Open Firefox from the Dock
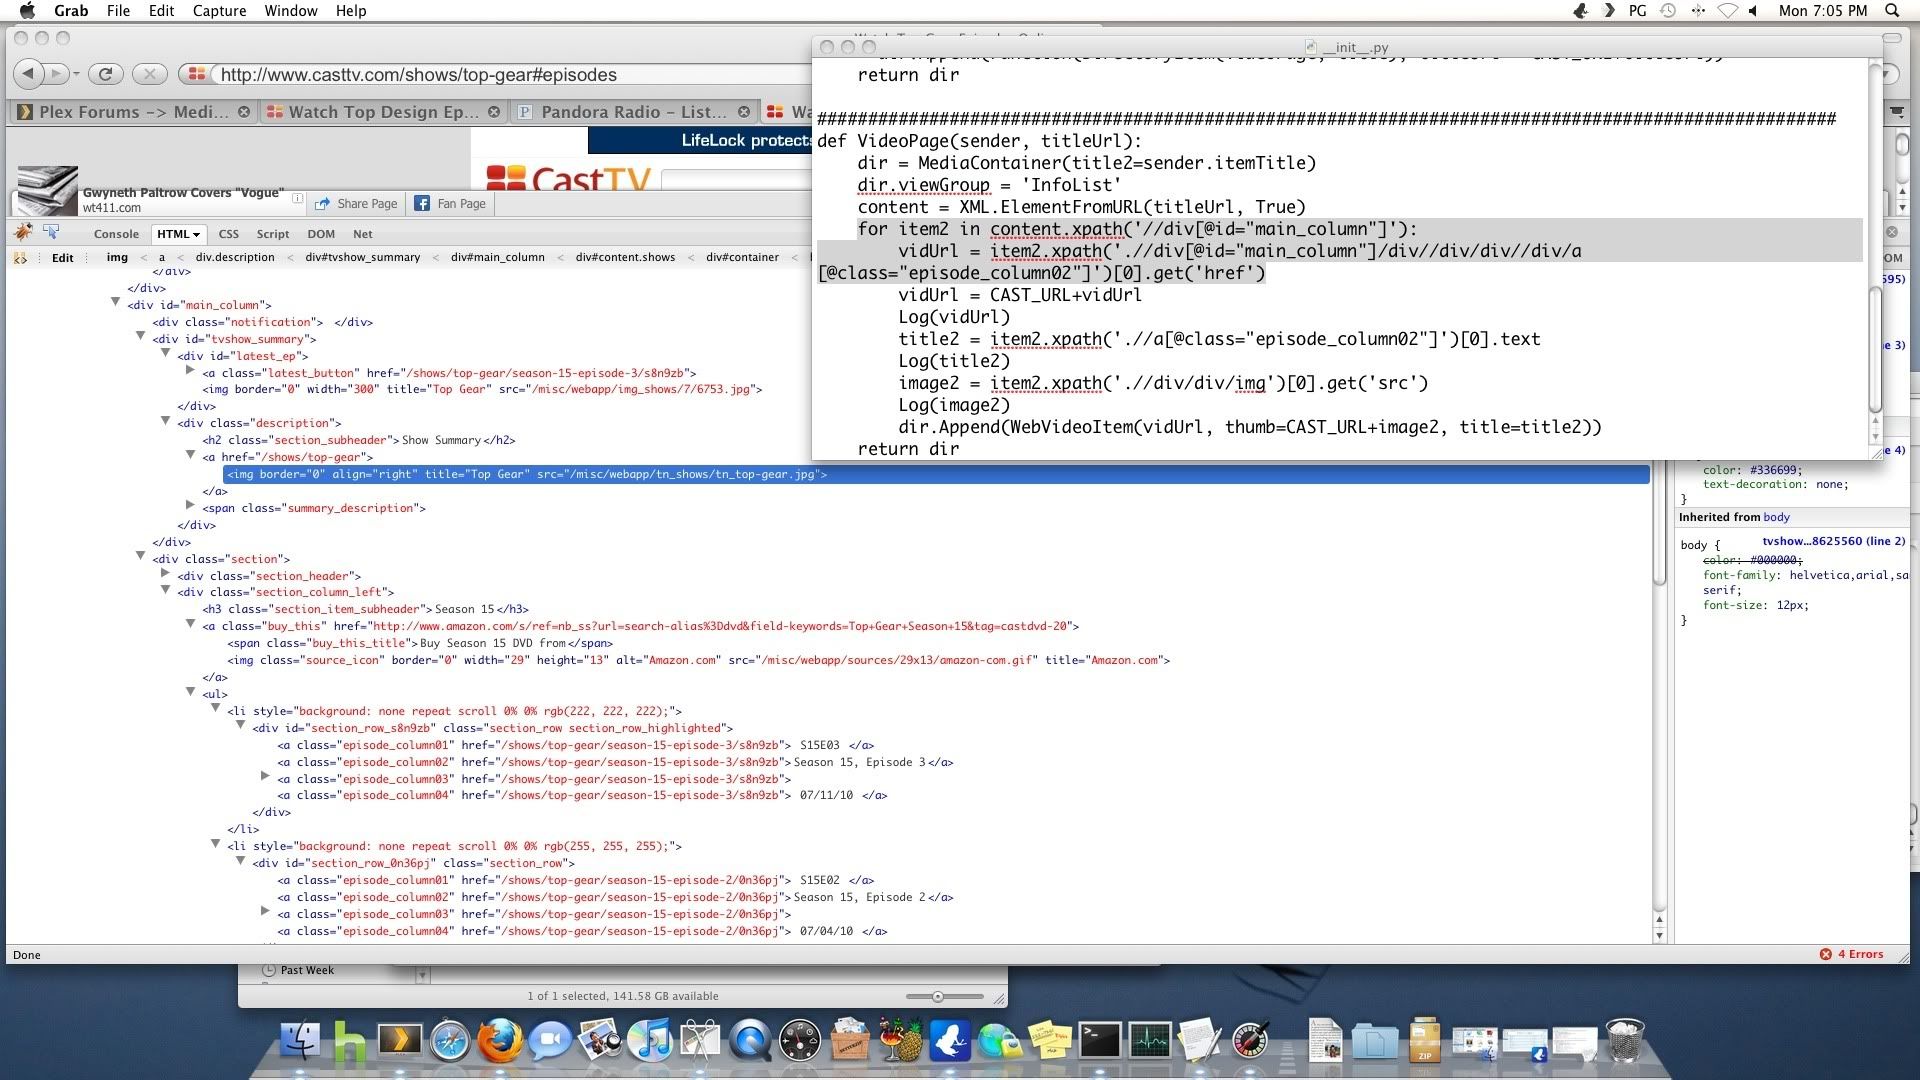The height and width of the screenshot is (1080, 1920). (x=499, y=1040)
